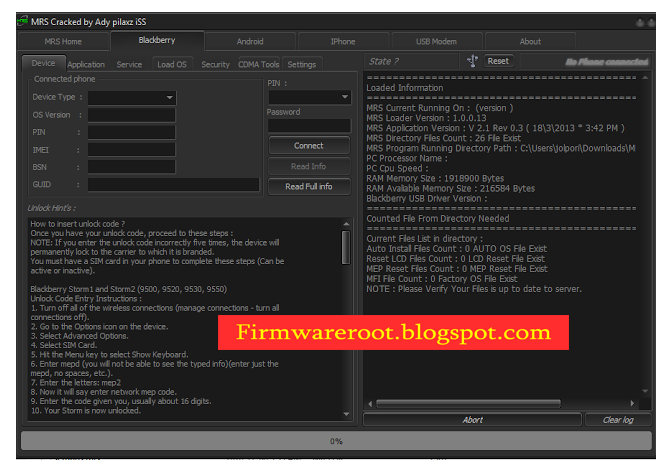Open the USB Modem tab
663x468 pixels.
click(x=436, y=41)
